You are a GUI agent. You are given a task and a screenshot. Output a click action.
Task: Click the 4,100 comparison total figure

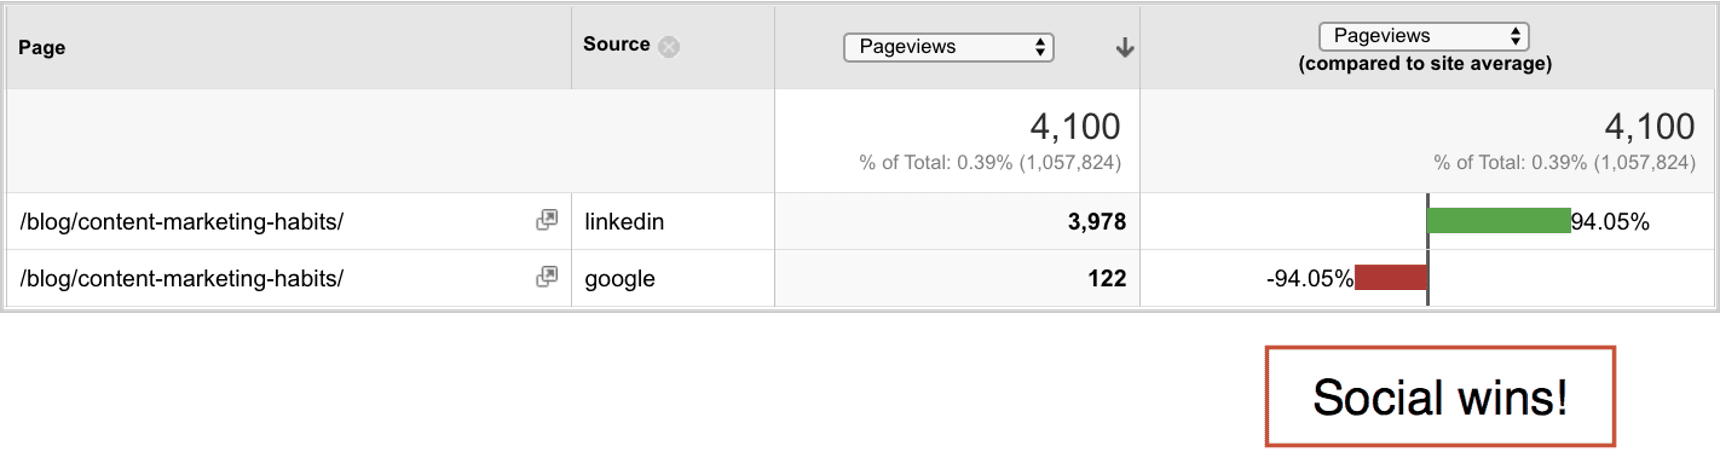click(x=1650, y=127)
